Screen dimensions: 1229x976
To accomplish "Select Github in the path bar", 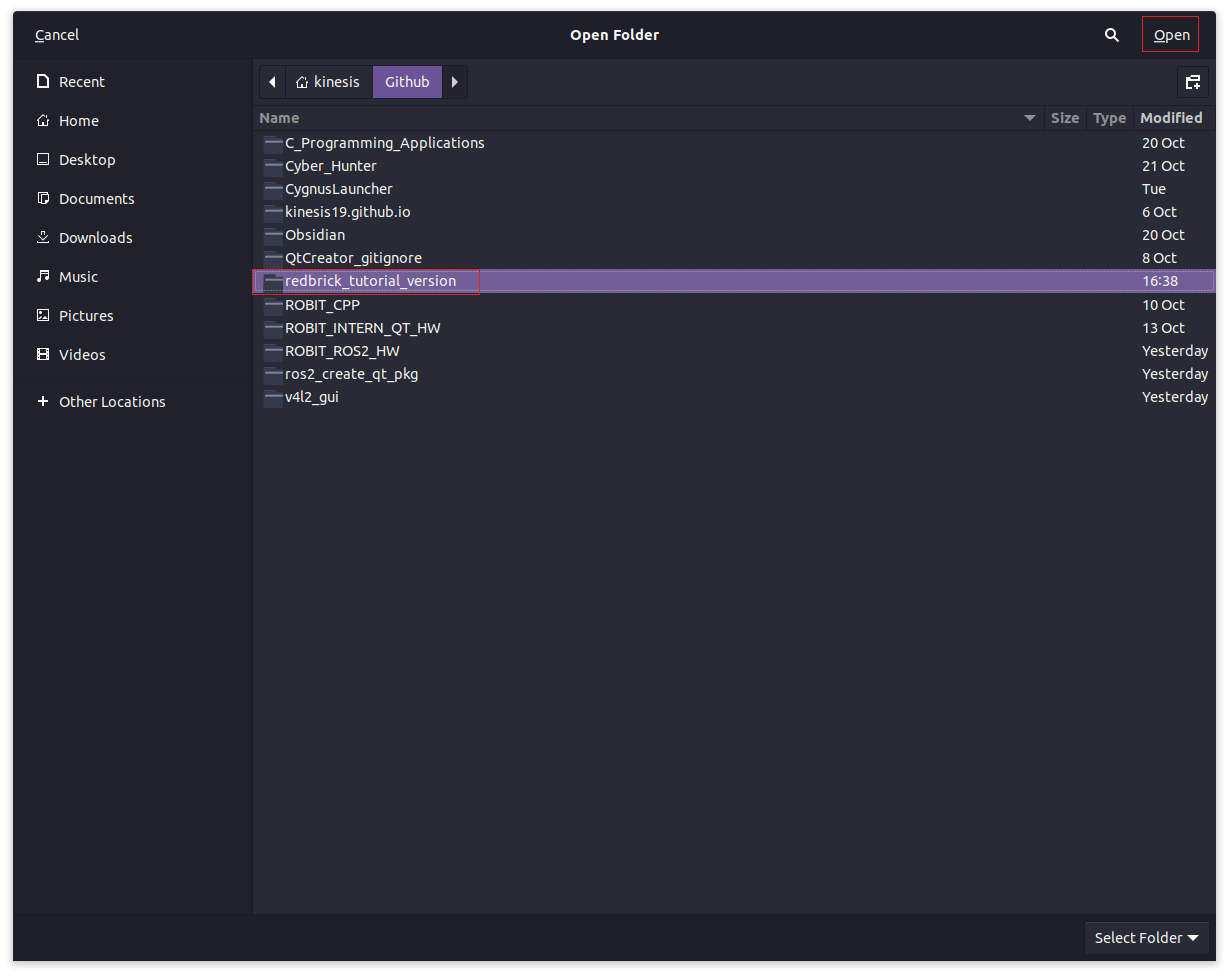I will click(407, 82).
